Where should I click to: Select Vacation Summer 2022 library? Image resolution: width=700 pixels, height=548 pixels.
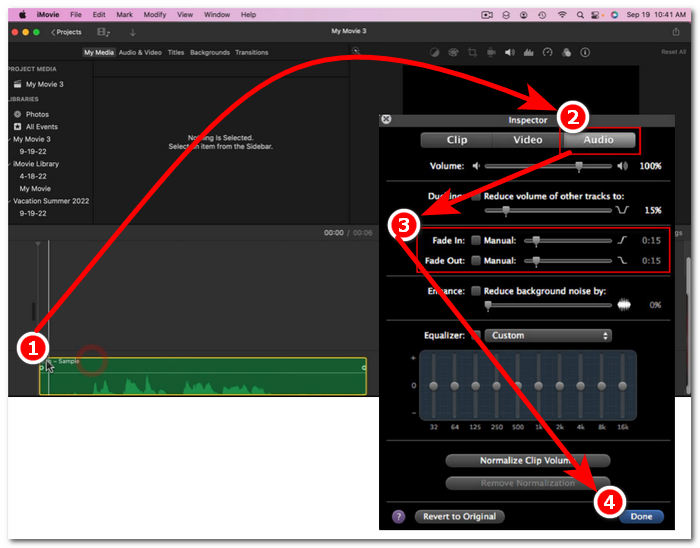(51, 201)
